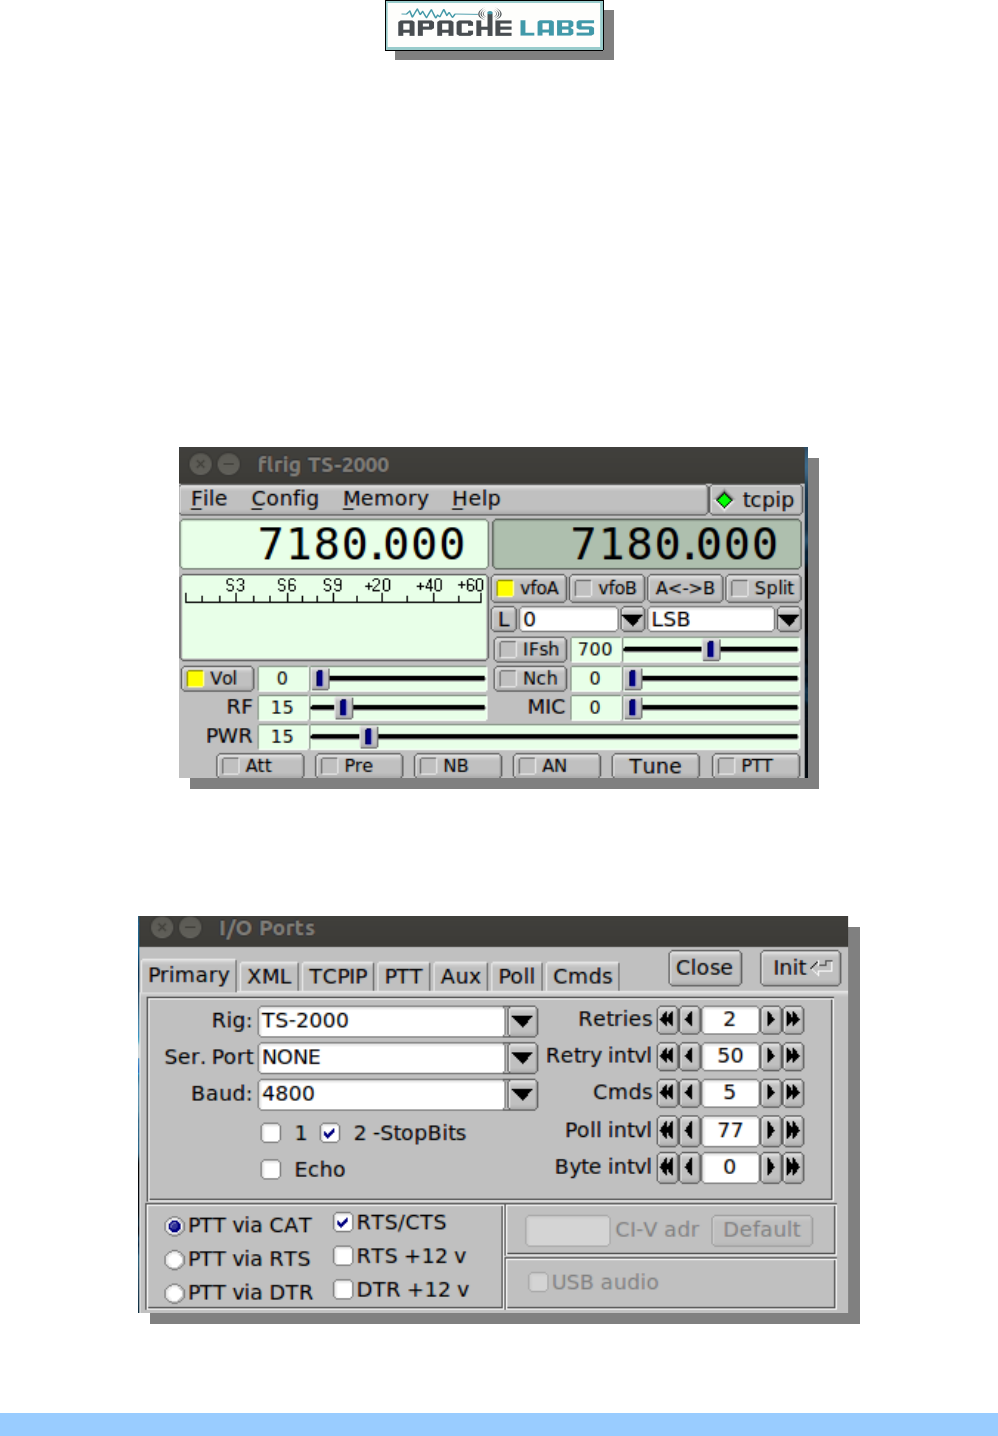Viewport: 998px width, 1436px height.
Task: Open the Rig TS-2000 dropdown arrow
Action: (x=522, y=1021)
